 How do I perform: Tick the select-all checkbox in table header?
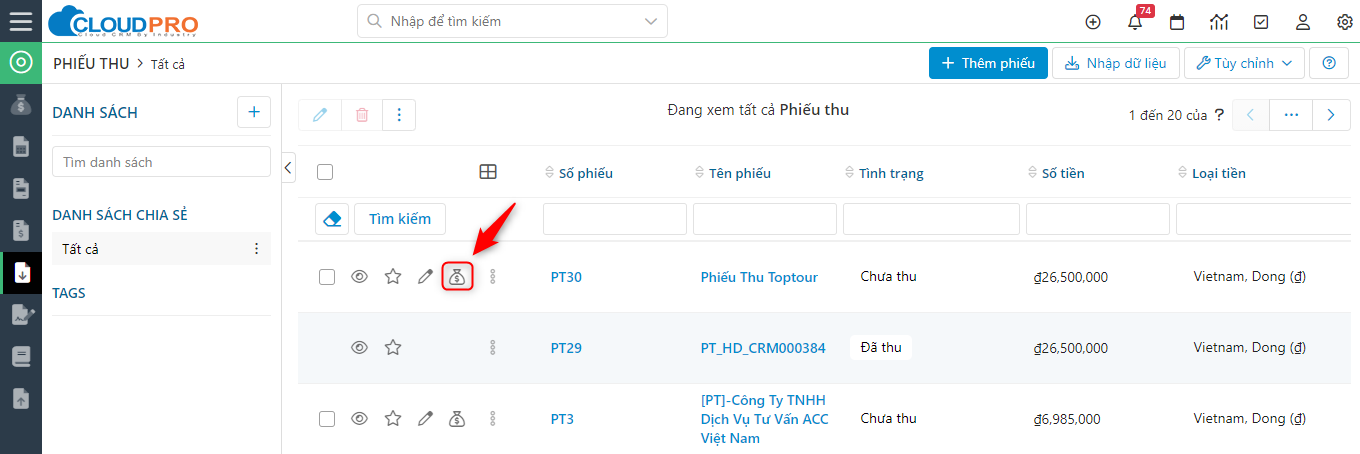(x=324, y=172)
